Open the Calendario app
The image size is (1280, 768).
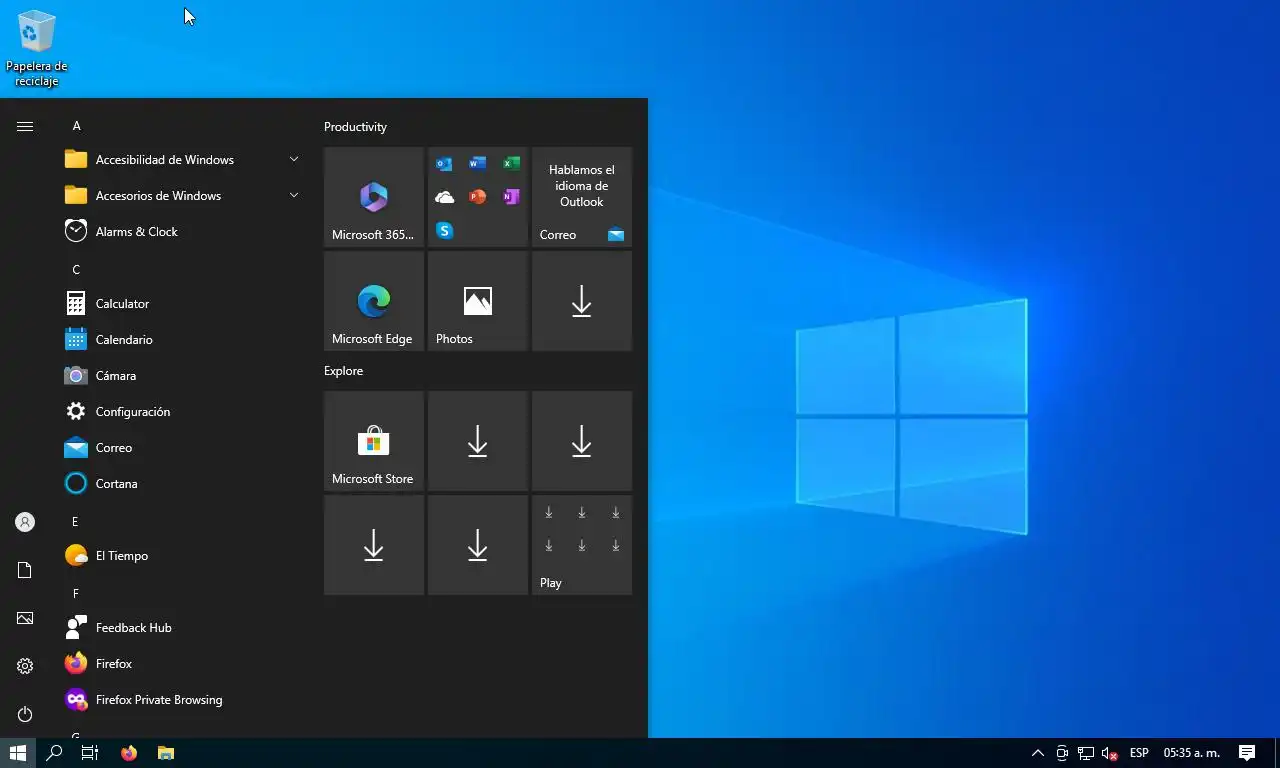coord(183,339)
